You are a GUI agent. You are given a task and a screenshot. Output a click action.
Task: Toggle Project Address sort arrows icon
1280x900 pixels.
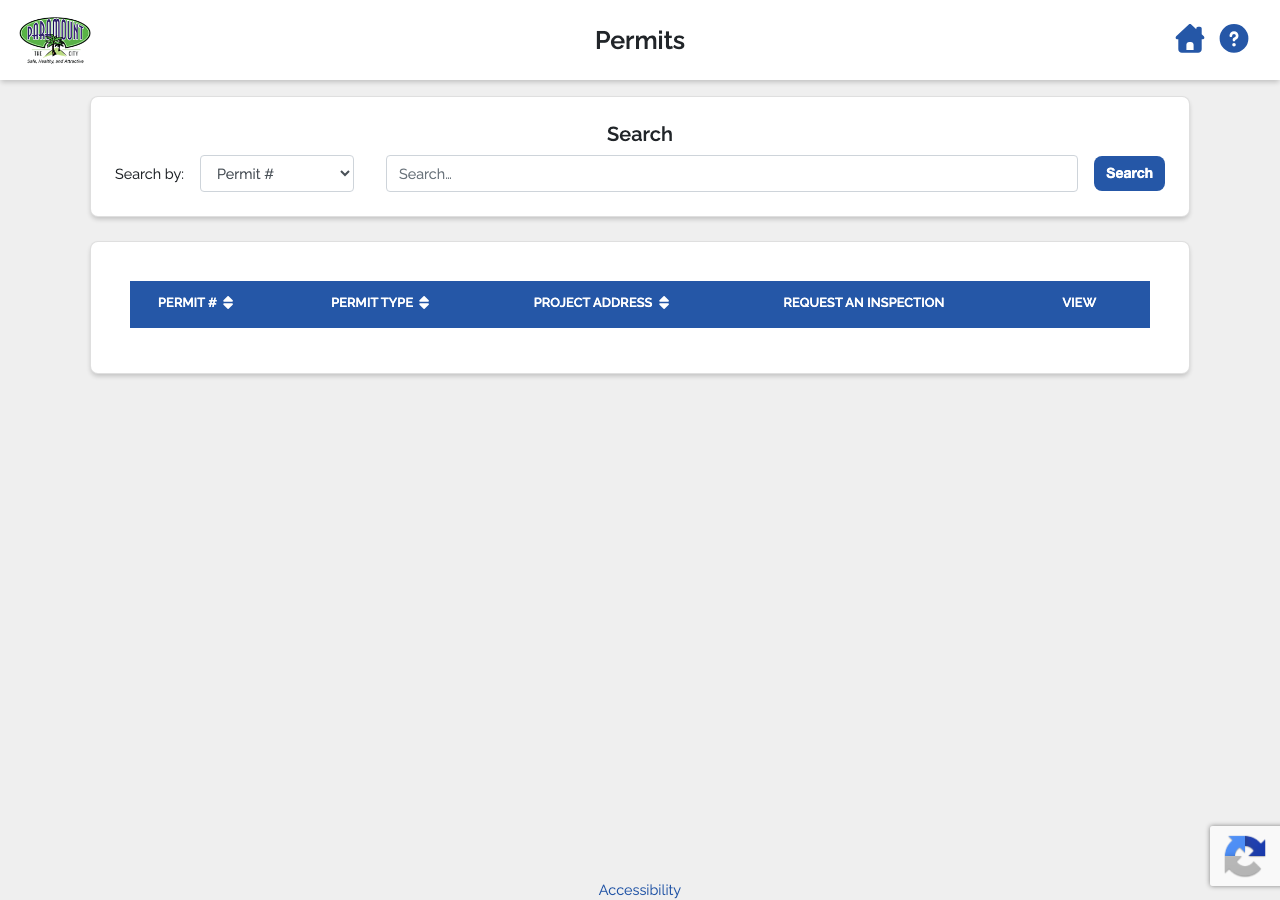click(664, 303)
